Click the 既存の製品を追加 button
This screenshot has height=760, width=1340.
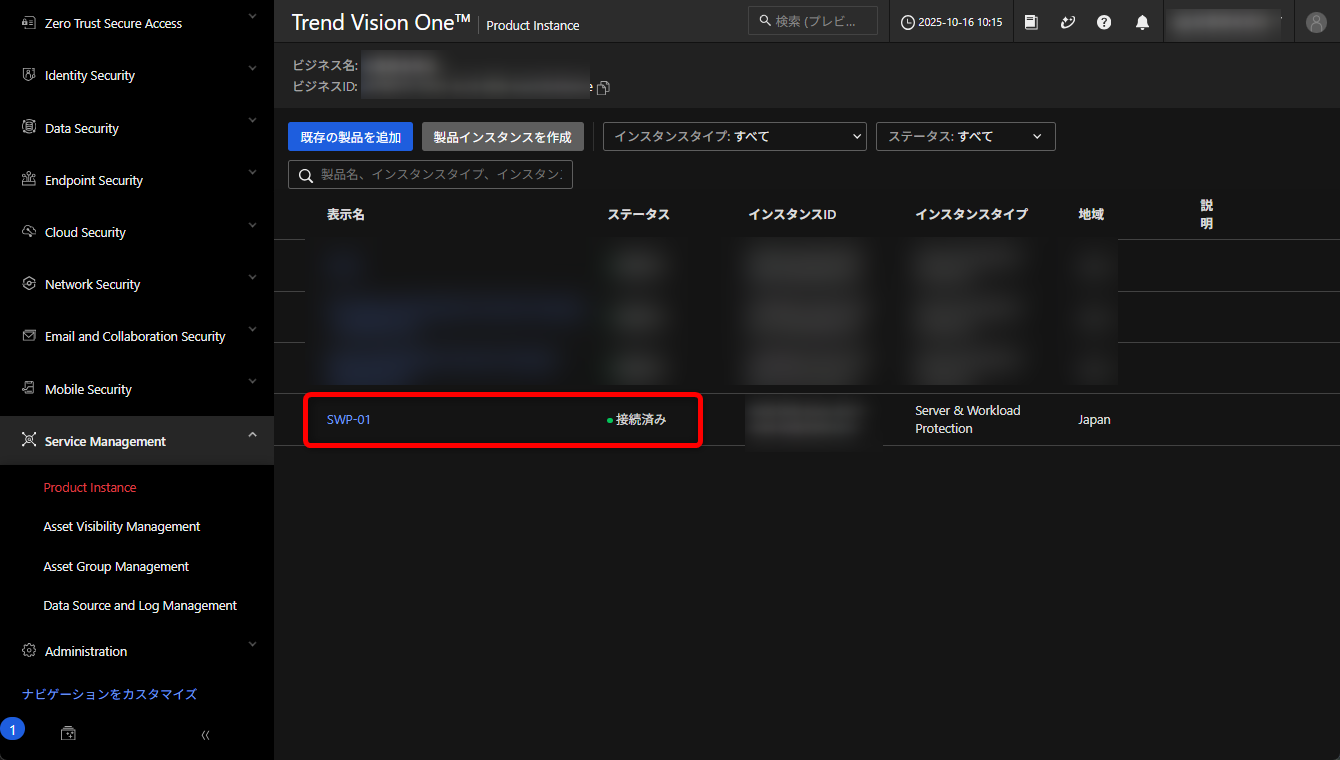(351, 137)
